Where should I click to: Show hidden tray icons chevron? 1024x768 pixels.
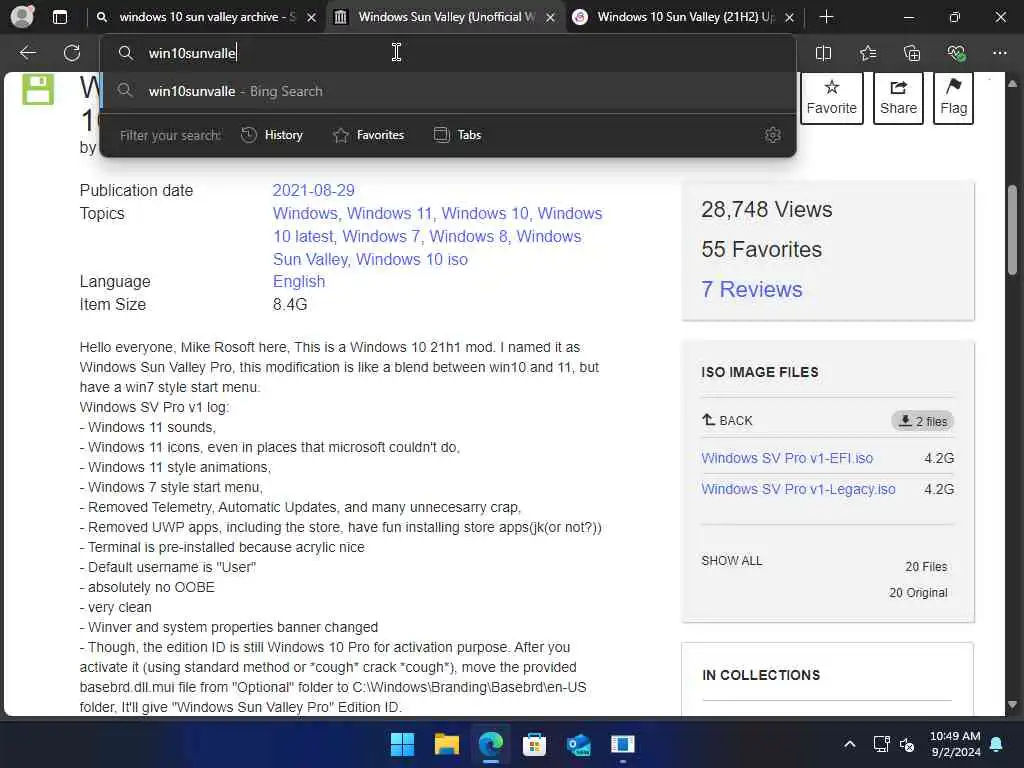[850, 744]
